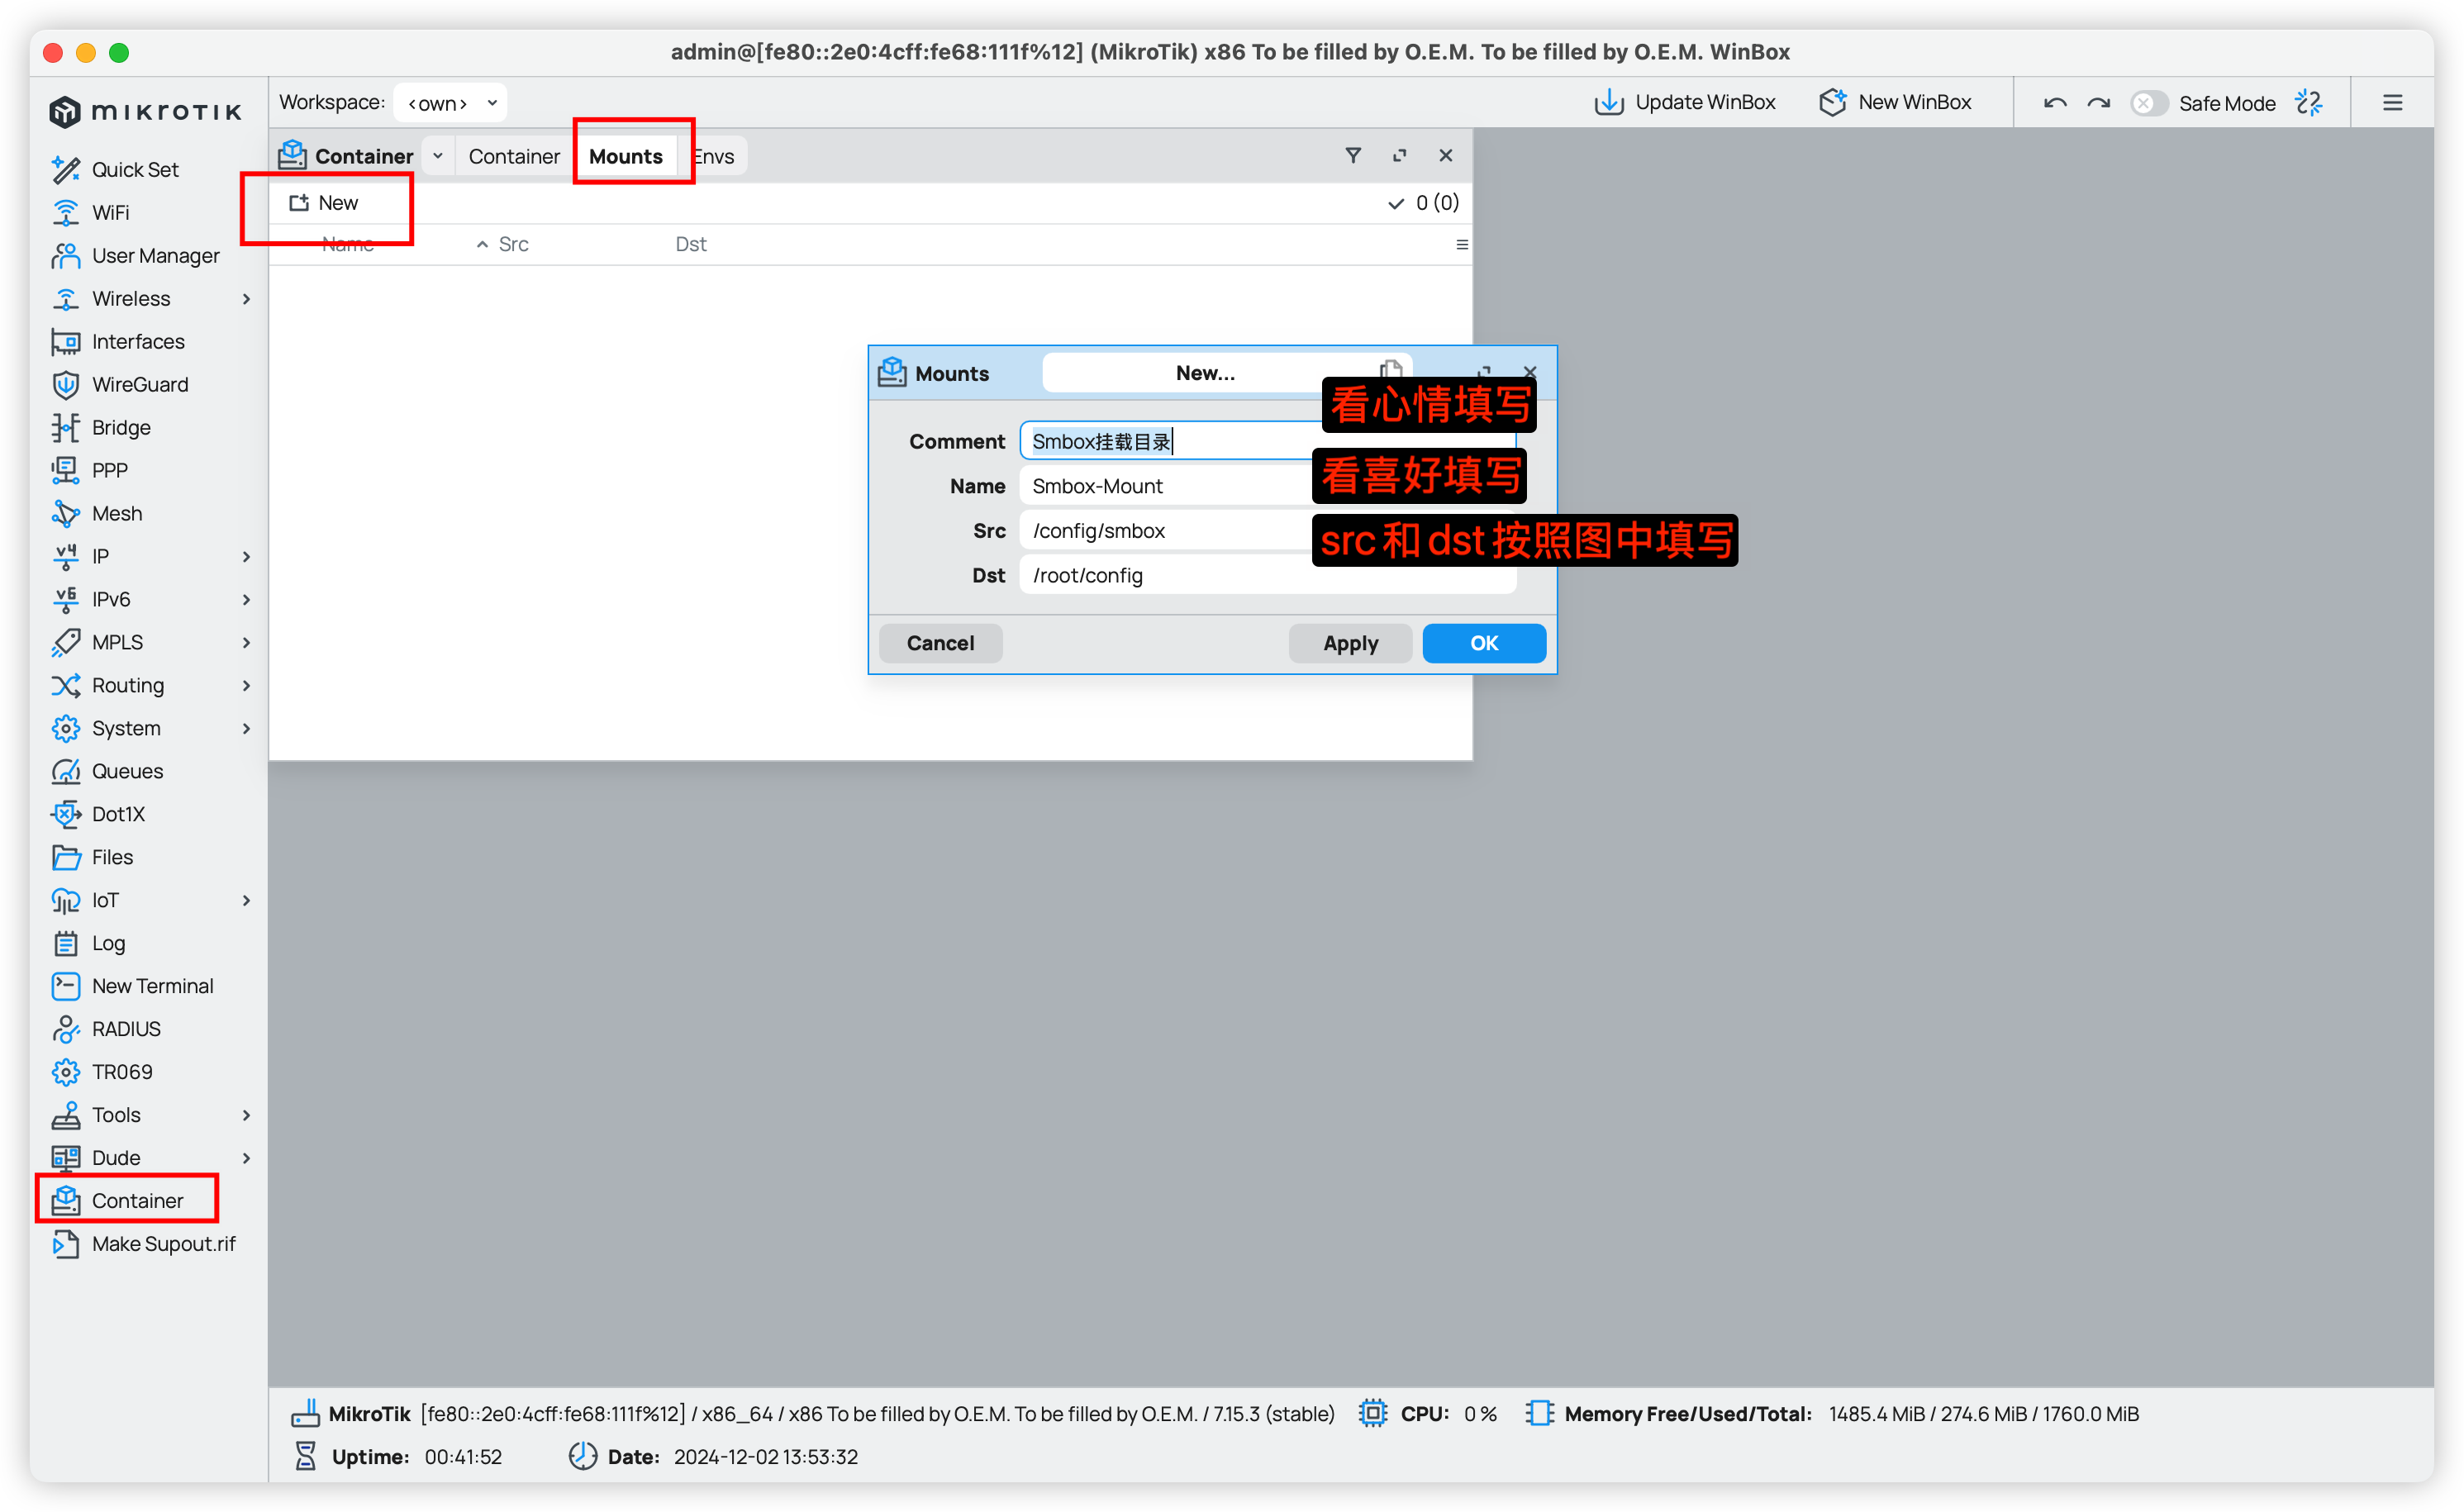Open the TR069 section
The height and width of the screenshot is (1512, 2464).
[x=122, y=1072]
